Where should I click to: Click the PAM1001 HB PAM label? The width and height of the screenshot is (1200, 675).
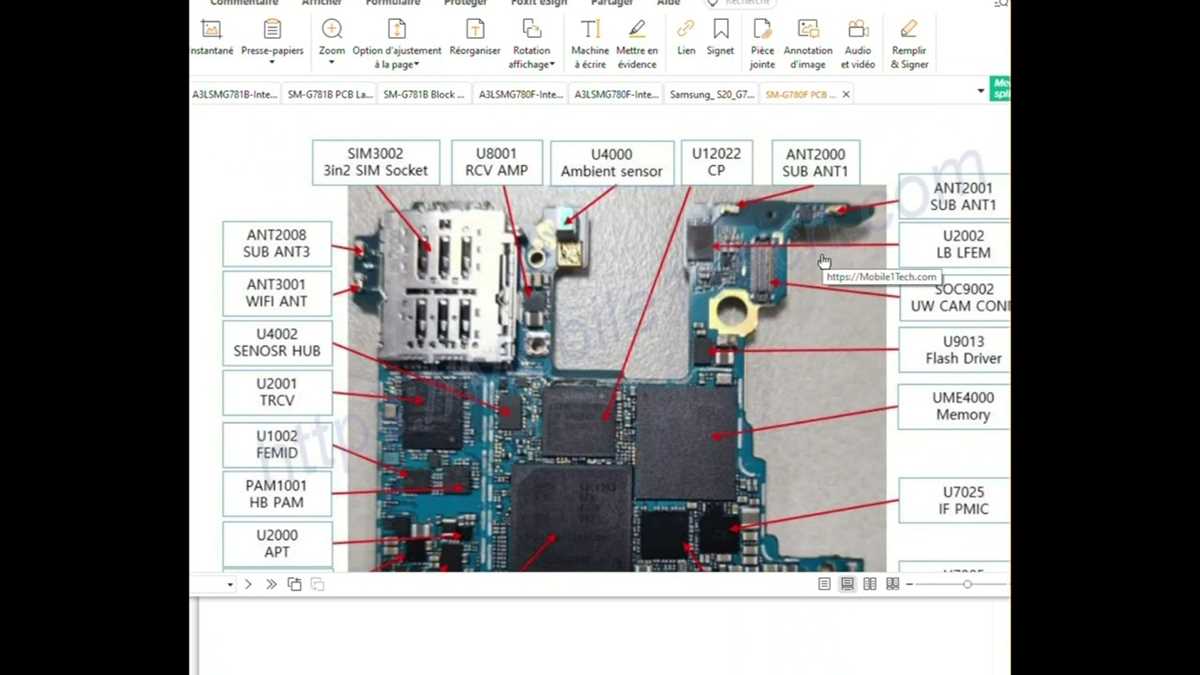[277, 494]
